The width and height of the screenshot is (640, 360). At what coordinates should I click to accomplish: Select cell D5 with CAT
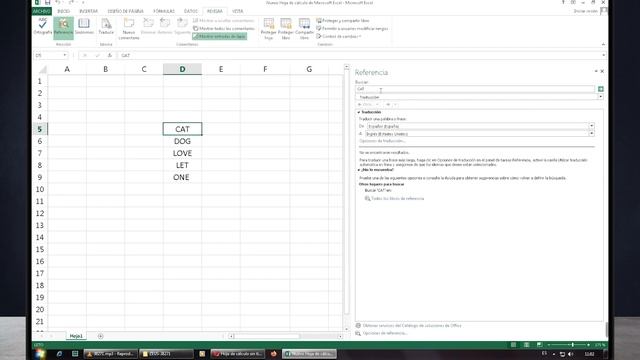pos(182,129)
